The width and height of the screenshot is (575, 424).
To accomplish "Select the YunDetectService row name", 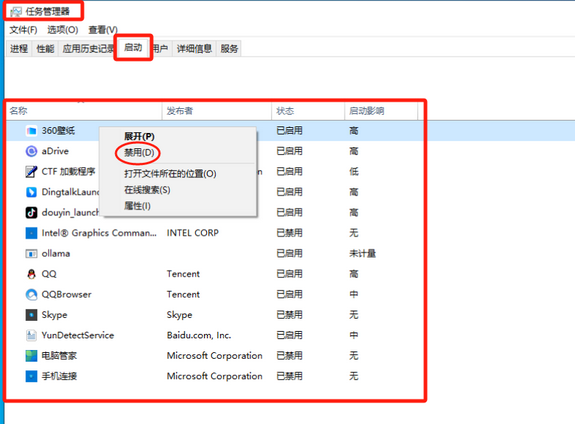I will coord(78,335).
